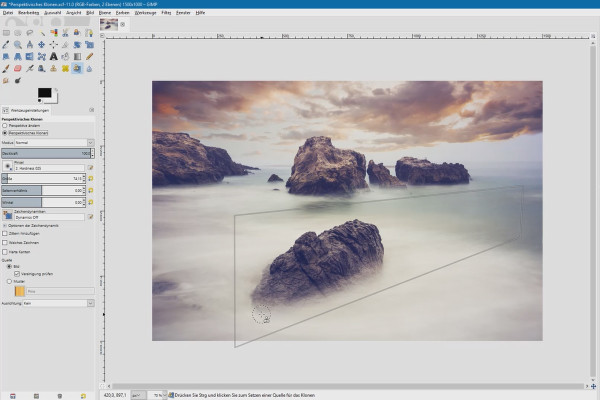The width and height of the screenshot is (600, 400).
Task: Select the Clone stamp tool
Action: point(54,69)
